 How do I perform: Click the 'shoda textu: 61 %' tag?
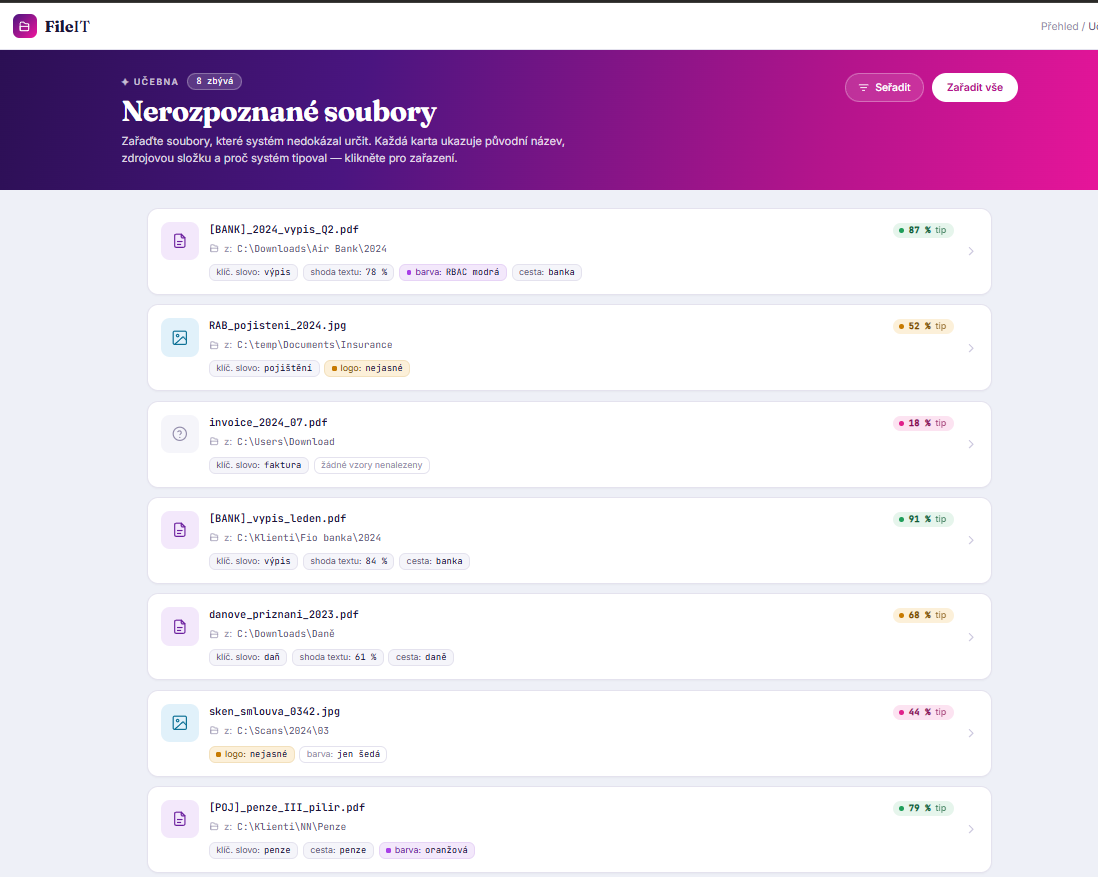pos(338,657)
